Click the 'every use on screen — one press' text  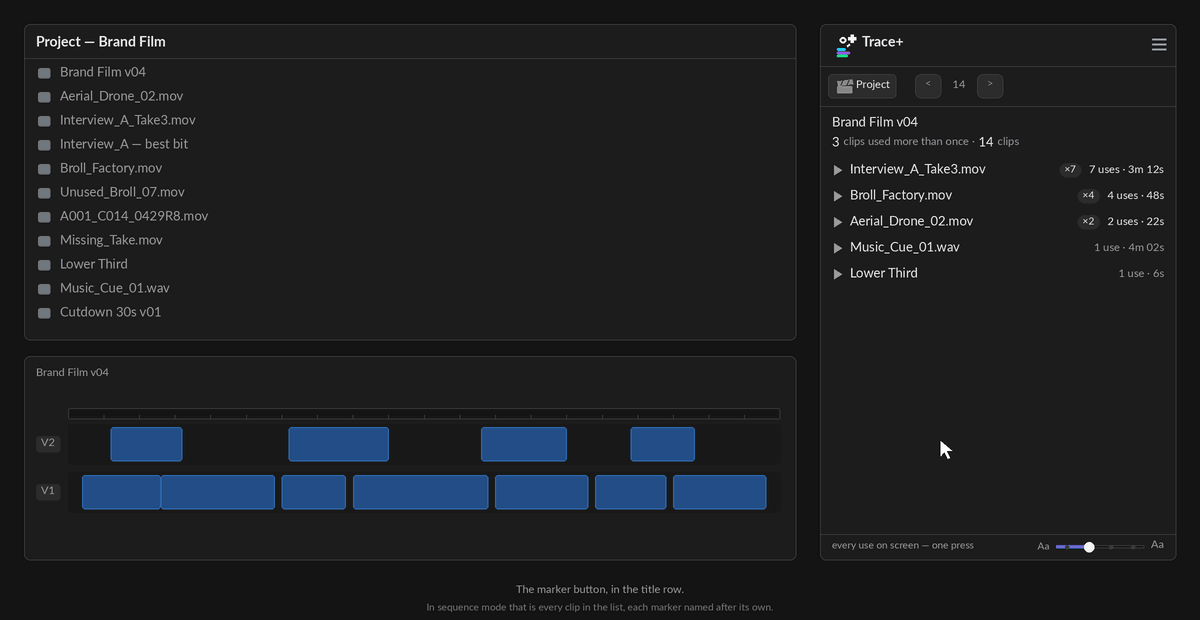pos(903,545)
